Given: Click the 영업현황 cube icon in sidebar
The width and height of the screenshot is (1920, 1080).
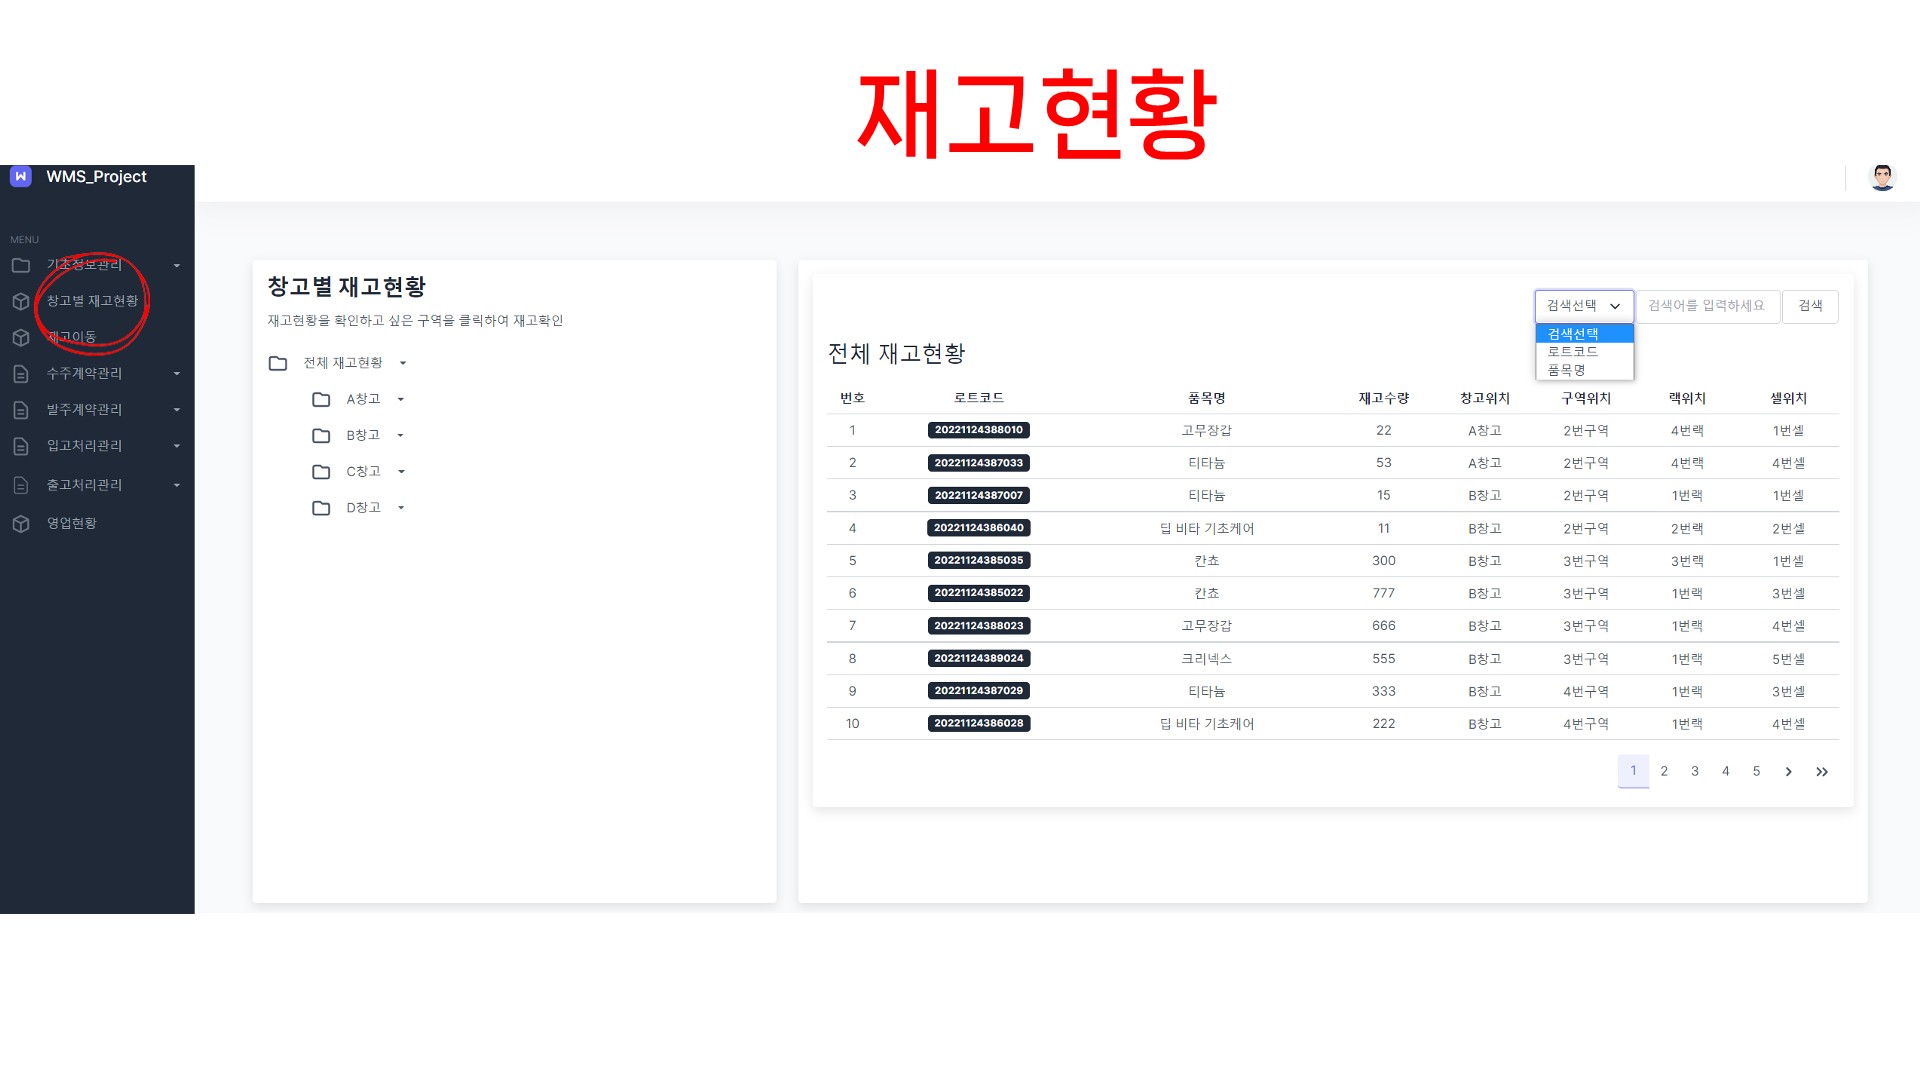Looking at the screenshot, I should point(21,524).
